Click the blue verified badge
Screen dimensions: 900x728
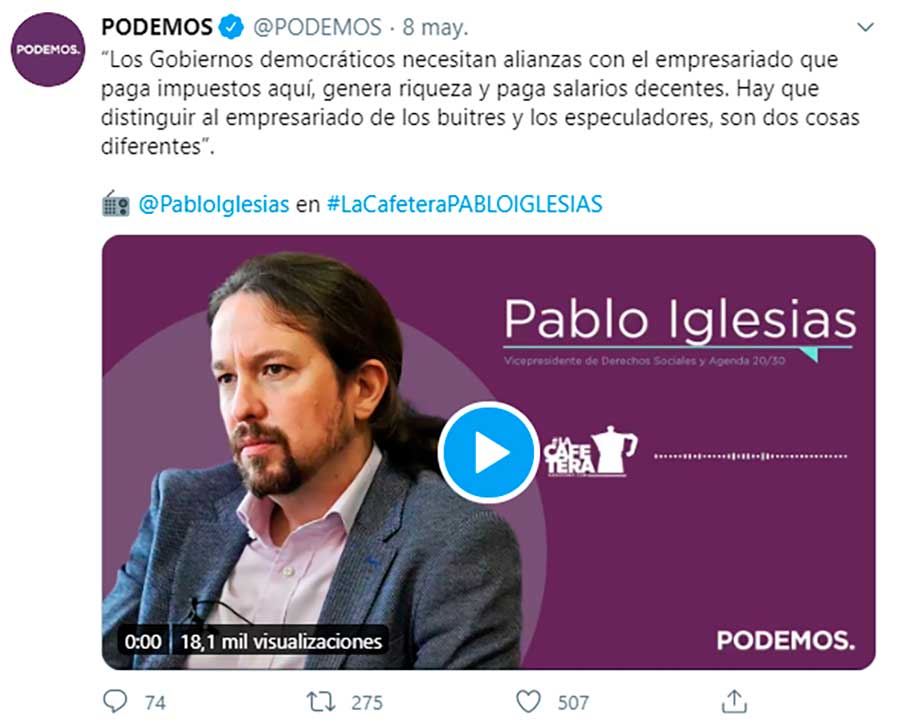[x=231, y=27]
